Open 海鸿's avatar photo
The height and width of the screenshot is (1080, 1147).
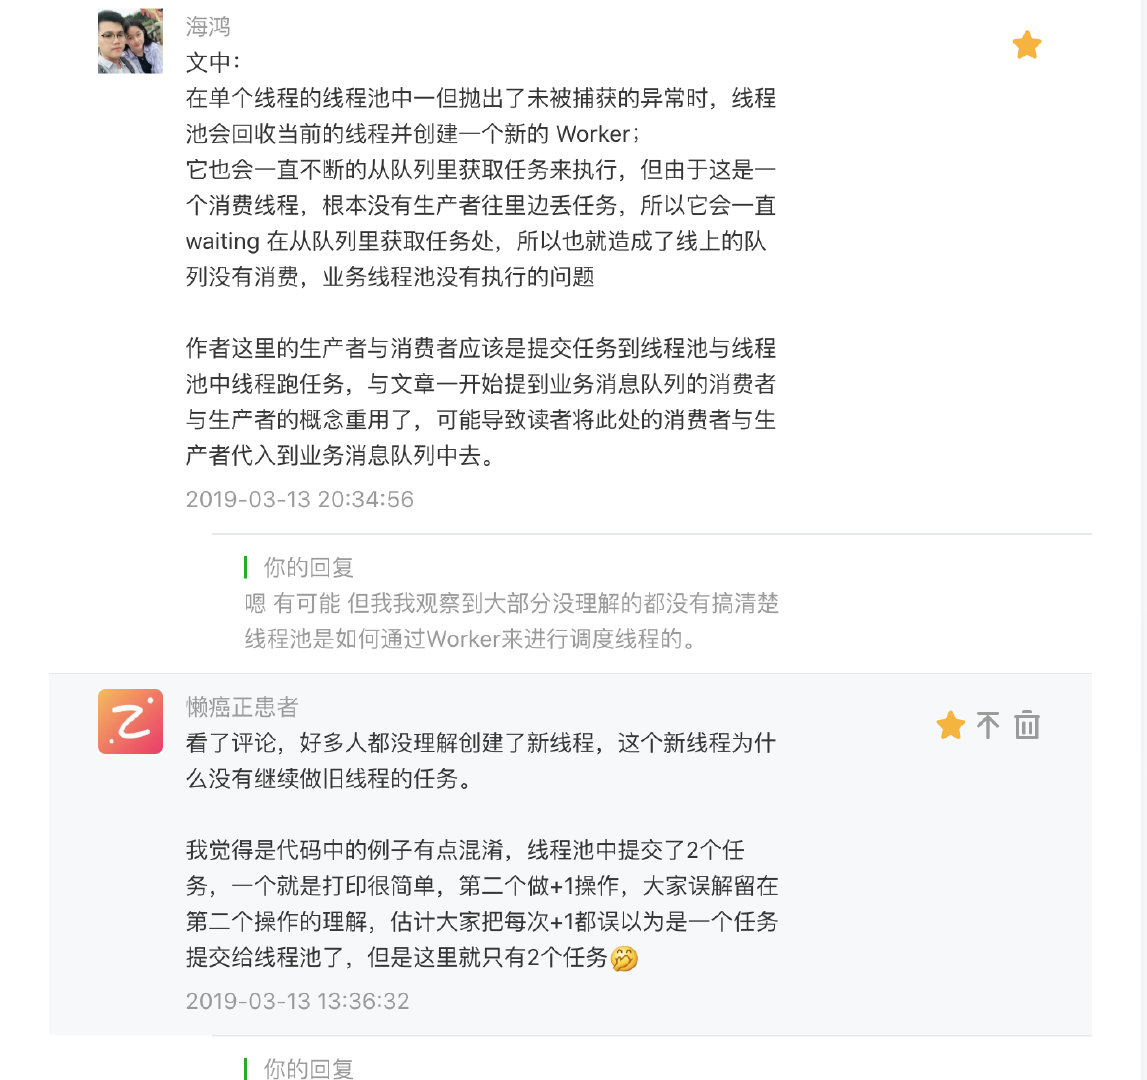point(130,41)
